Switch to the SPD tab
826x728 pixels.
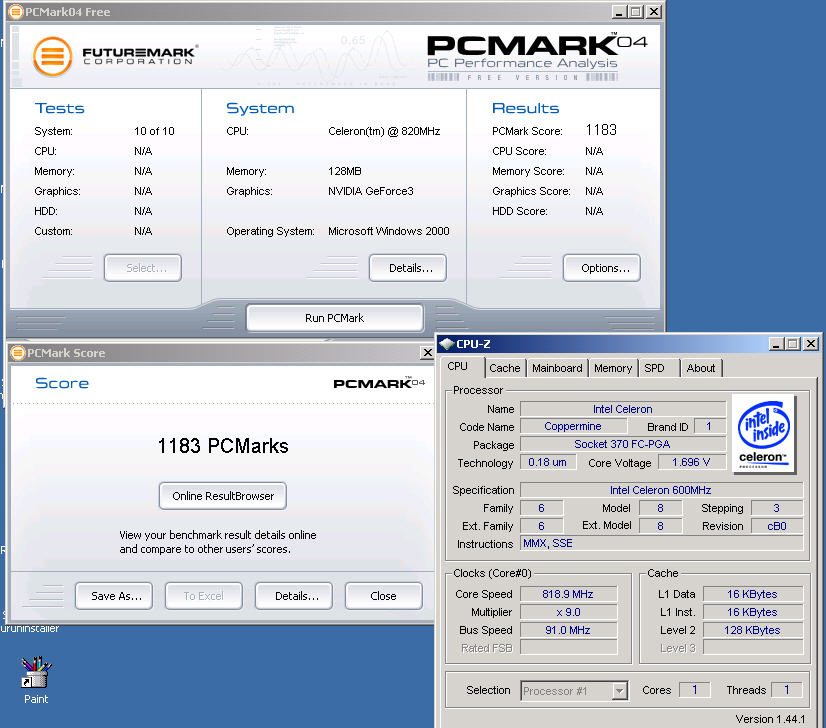(654, 368)
